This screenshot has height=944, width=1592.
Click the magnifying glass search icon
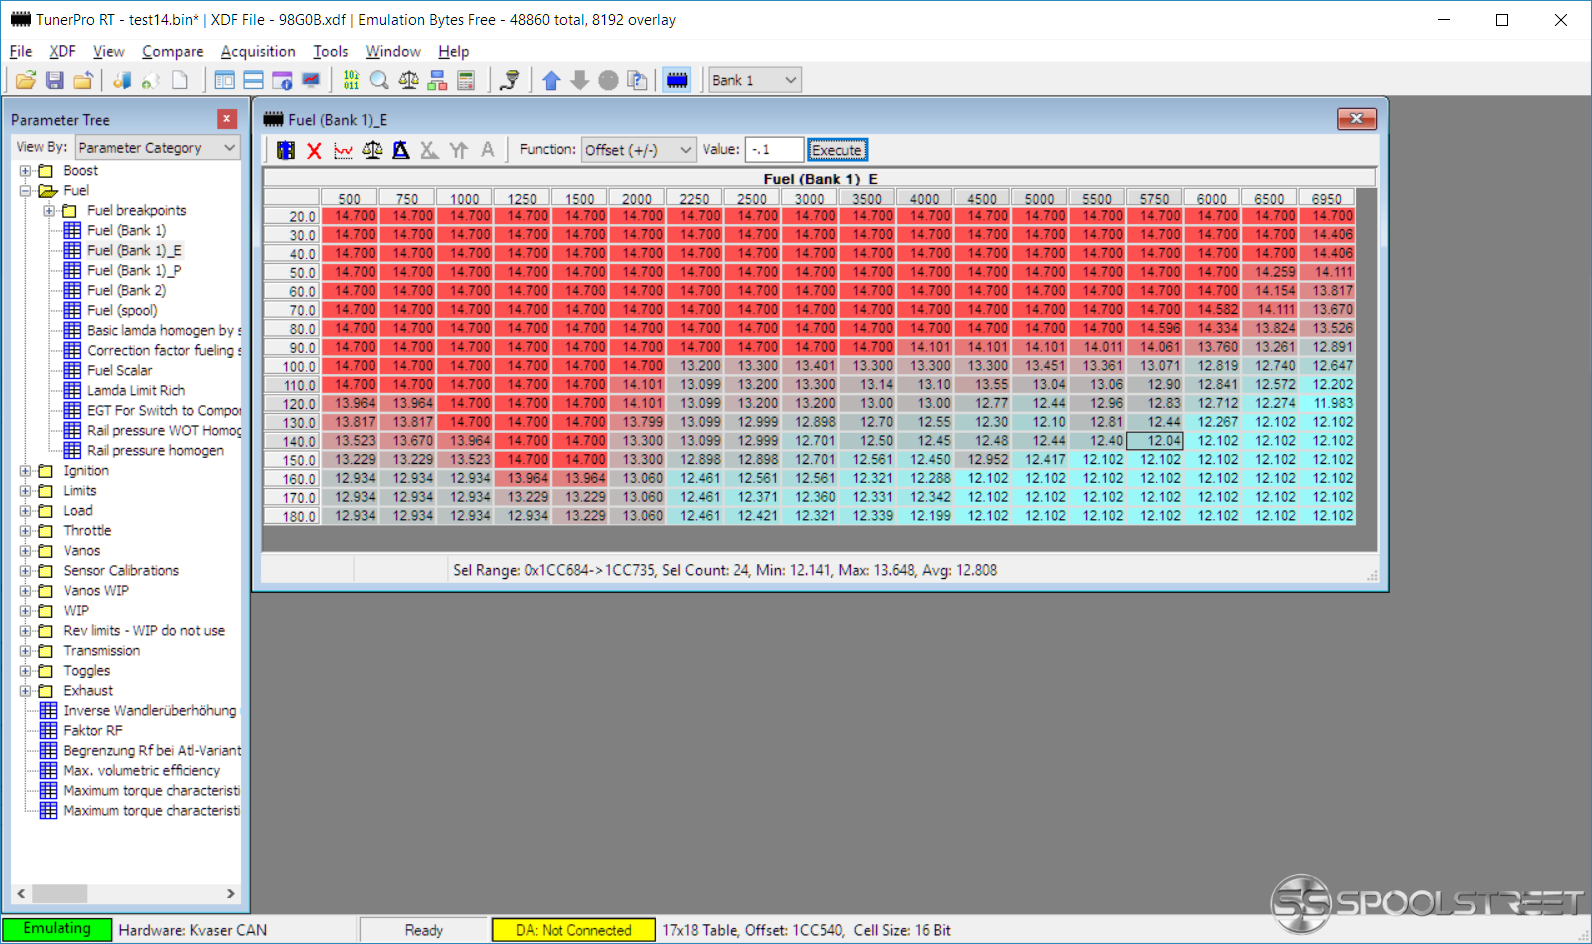[379, 80]
